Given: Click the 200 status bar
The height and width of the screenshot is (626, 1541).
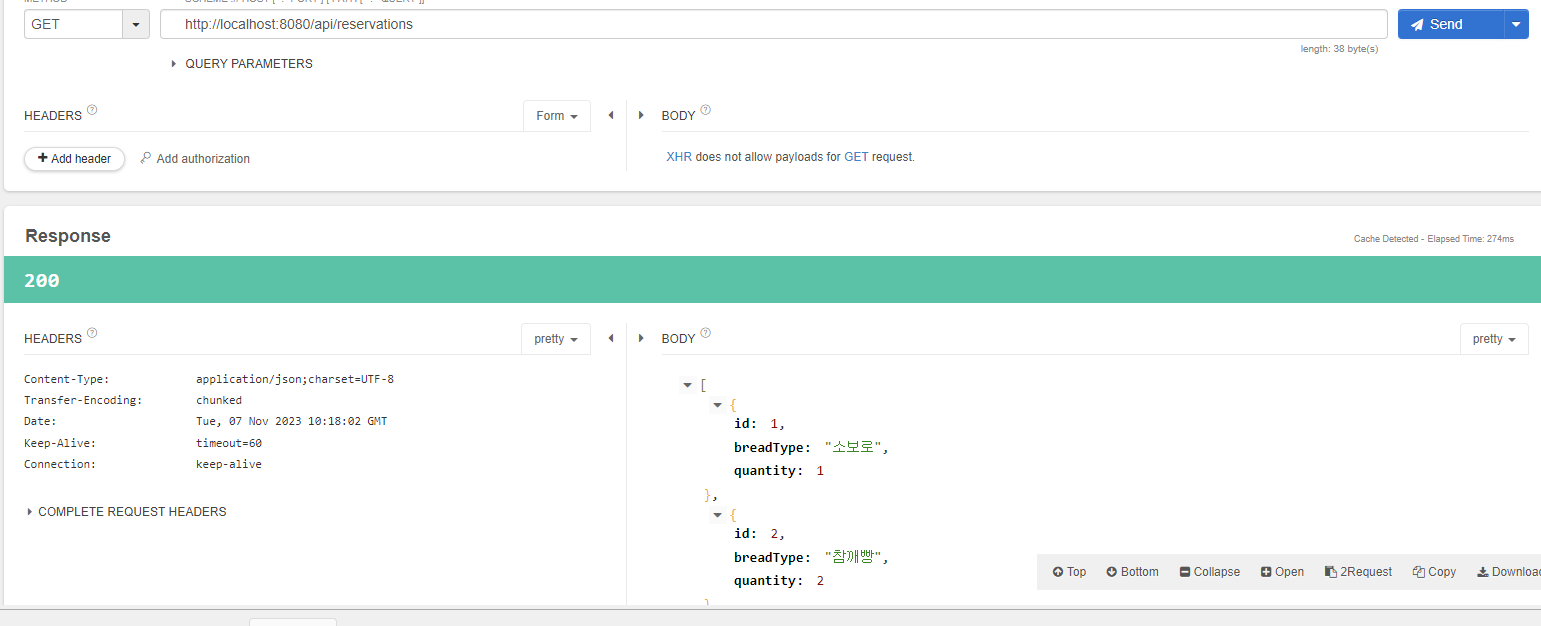Looking at the screenshot, I should [770, 280].
